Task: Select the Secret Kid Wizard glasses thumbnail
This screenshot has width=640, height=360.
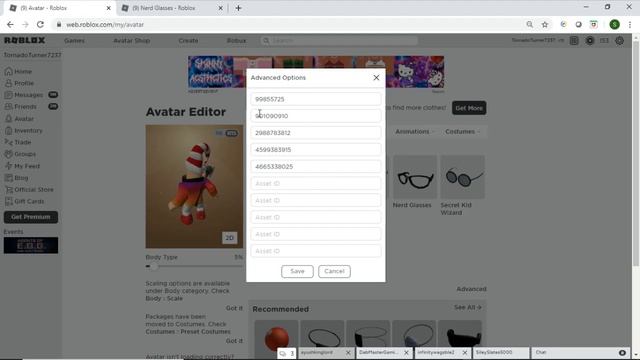Action: point(462,177)
